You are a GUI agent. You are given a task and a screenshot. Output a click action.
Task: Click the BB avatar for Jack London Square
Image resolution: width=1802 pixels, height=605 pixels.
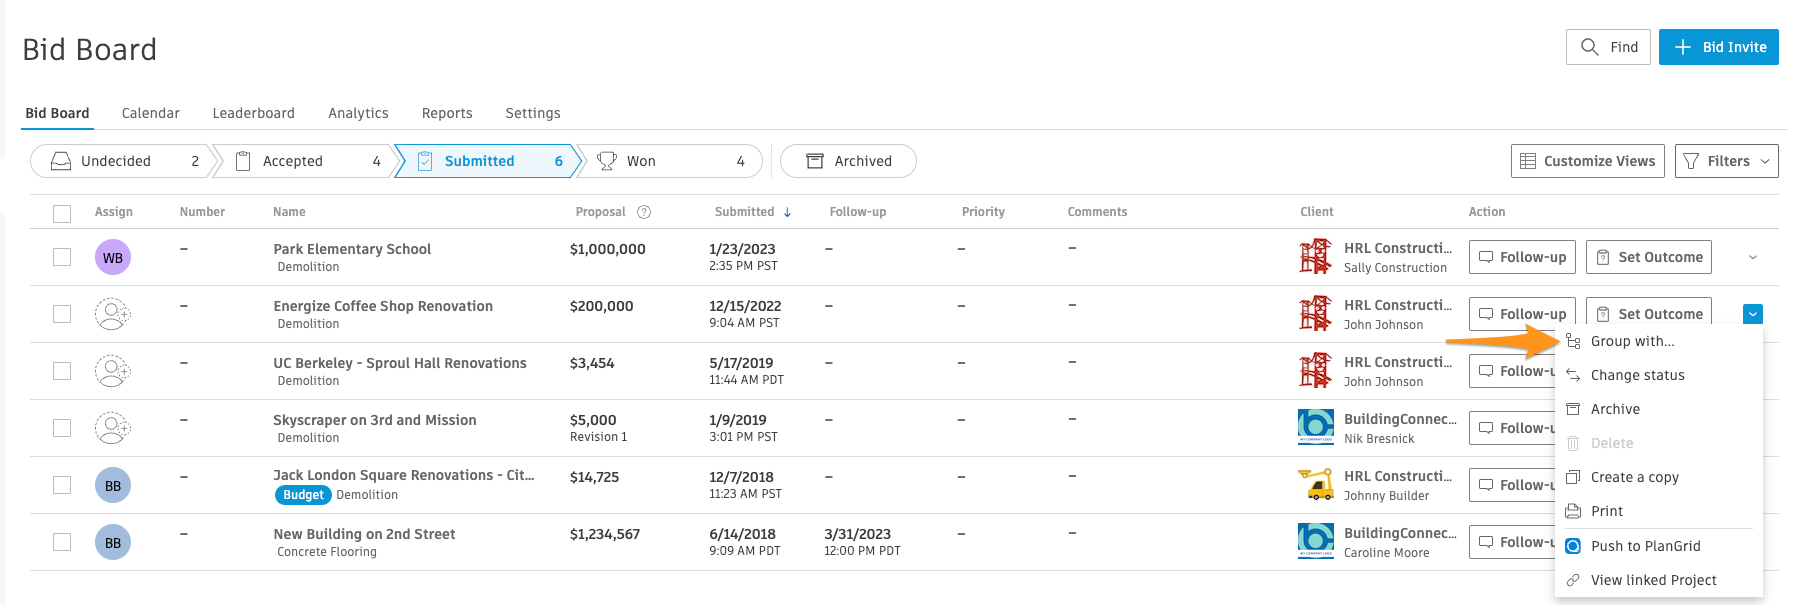click(x=113, y=486)
